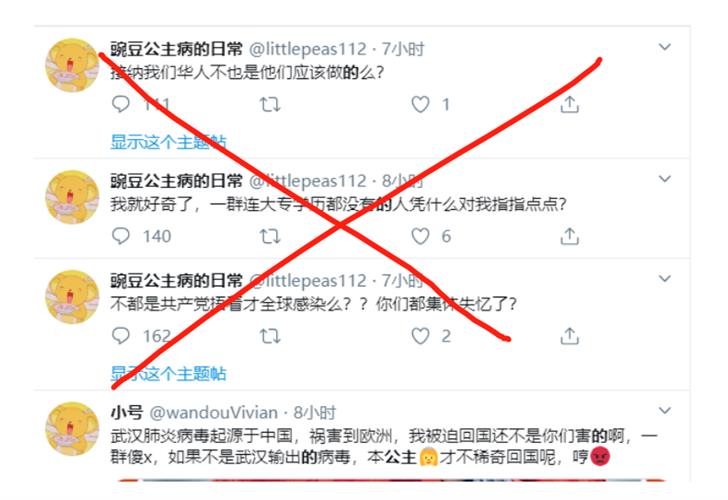
Task: Share the tweet about 集体失忆
Action: click(x=570, y=336)
